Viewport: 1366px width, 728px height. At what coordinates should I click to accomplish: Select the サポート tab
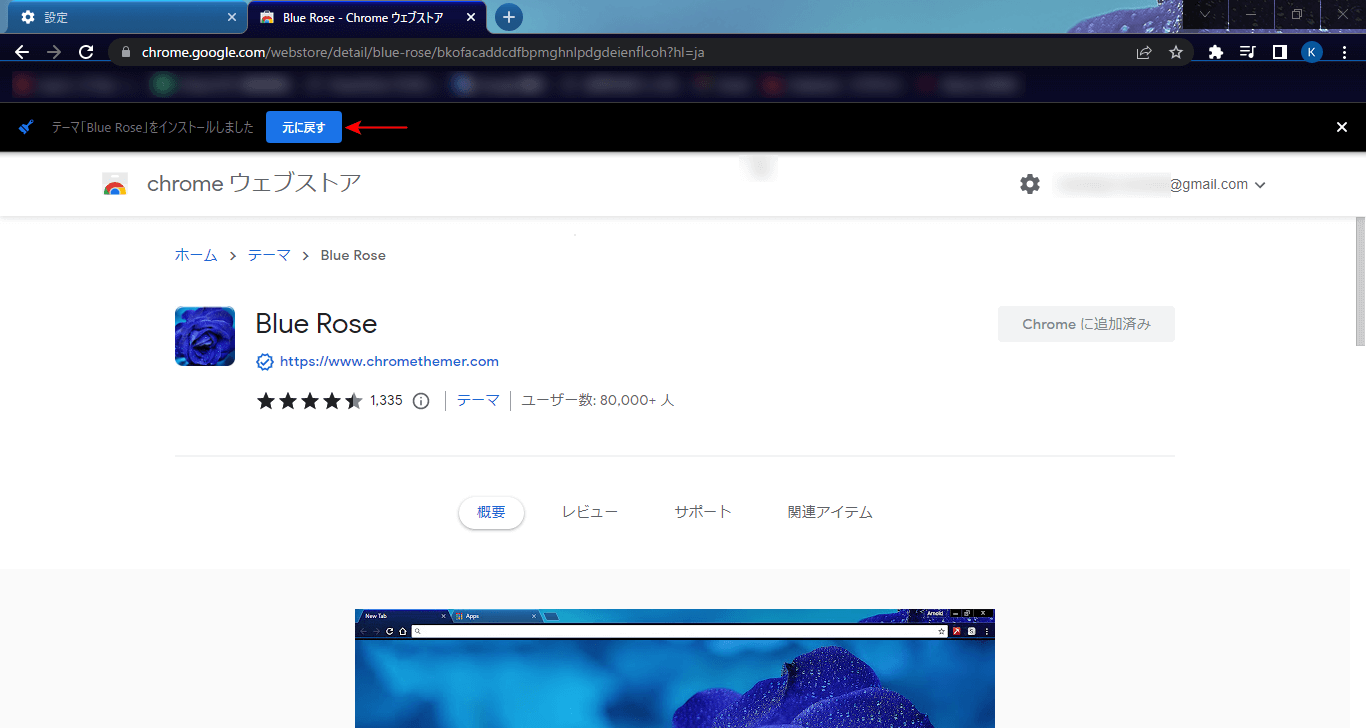click(x=703, y=512)
